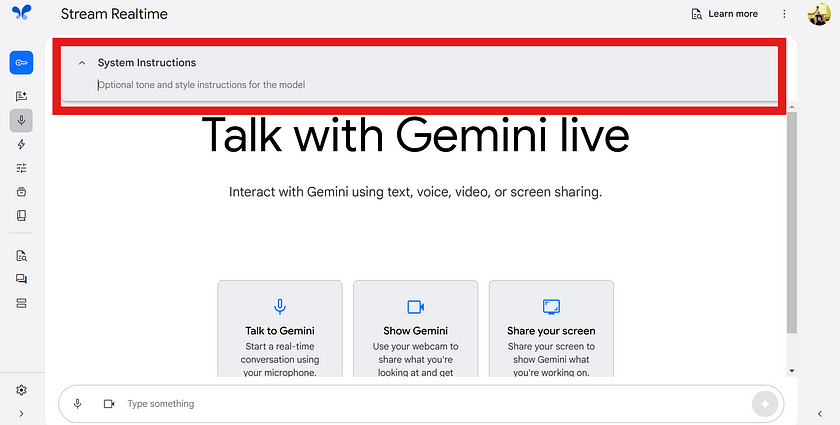Open Settings gear in sidebar
This screenshot has height=425, width=840.
pyautogui.click(x=21, y=390)
